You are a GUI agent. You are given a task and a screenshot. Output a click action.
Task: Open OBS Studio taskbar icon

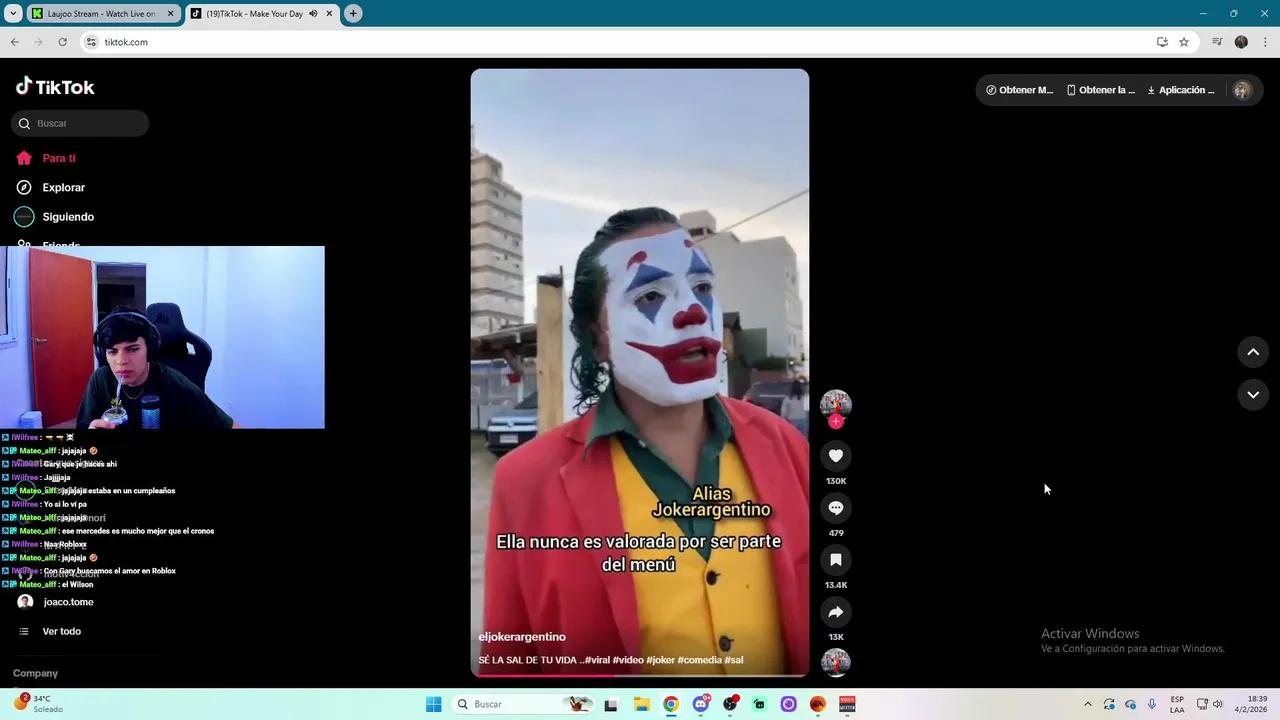(x=730, y=704)
